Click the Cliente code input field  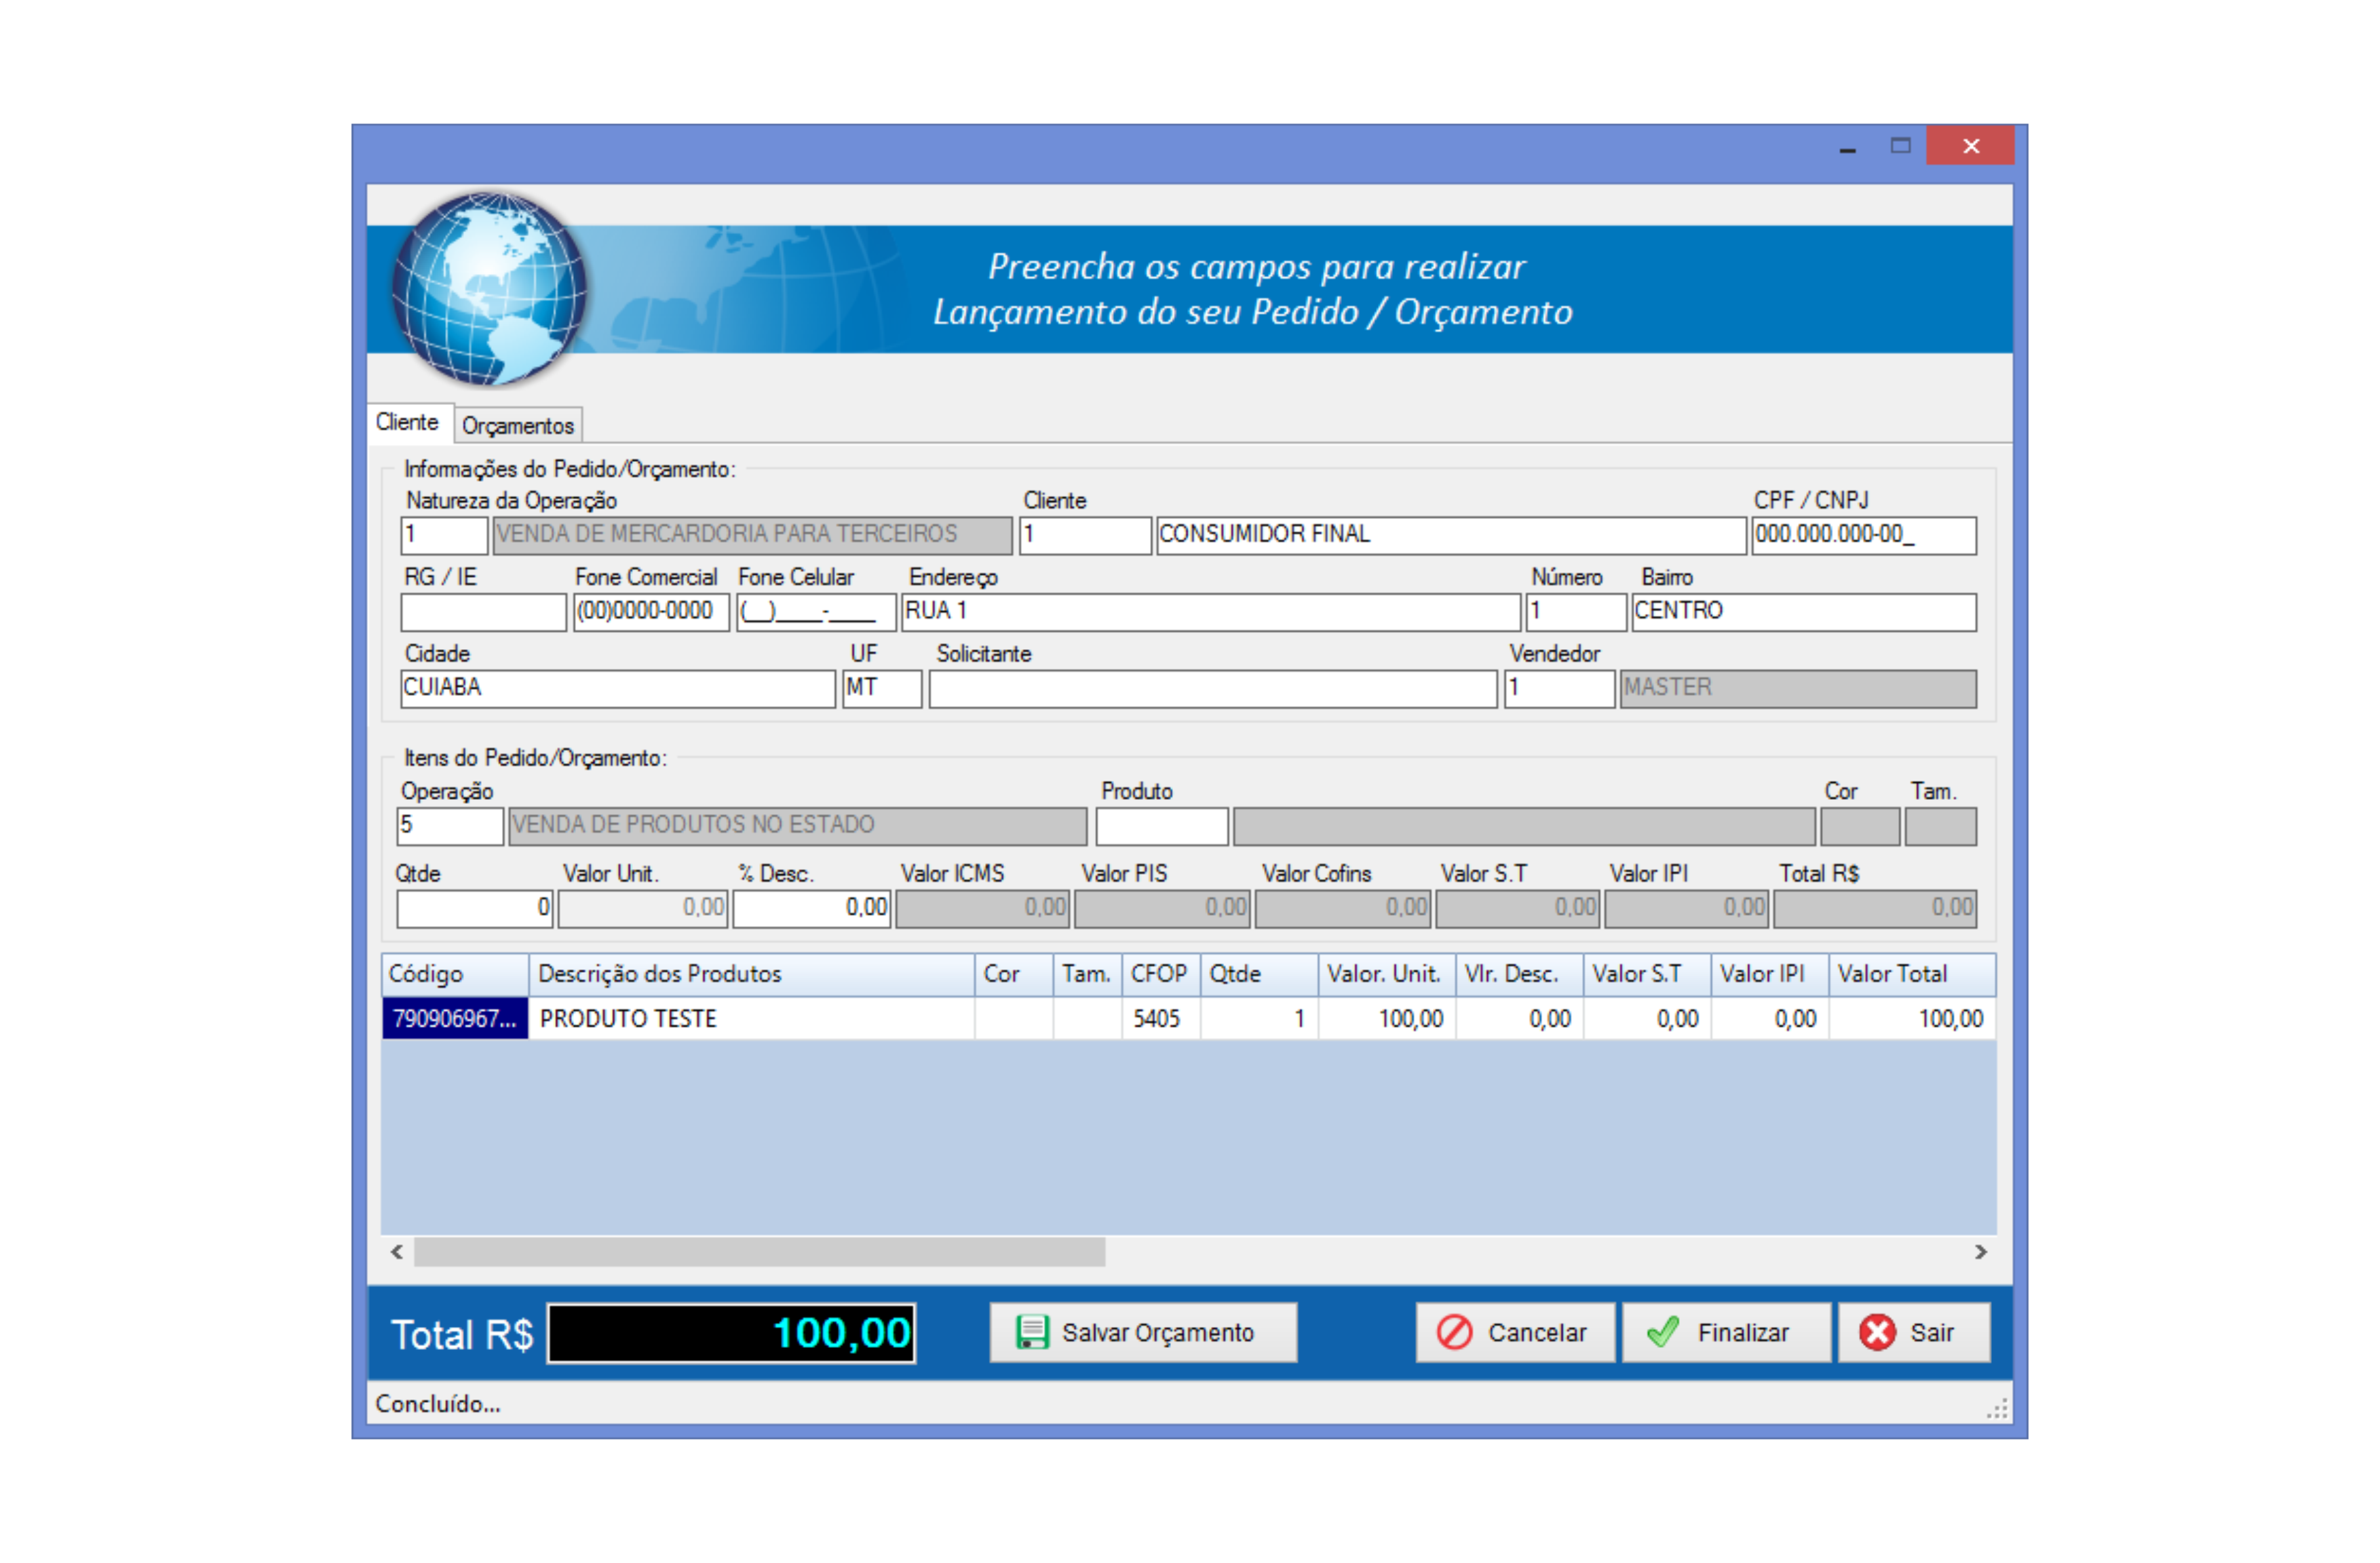coord(1085,535)
